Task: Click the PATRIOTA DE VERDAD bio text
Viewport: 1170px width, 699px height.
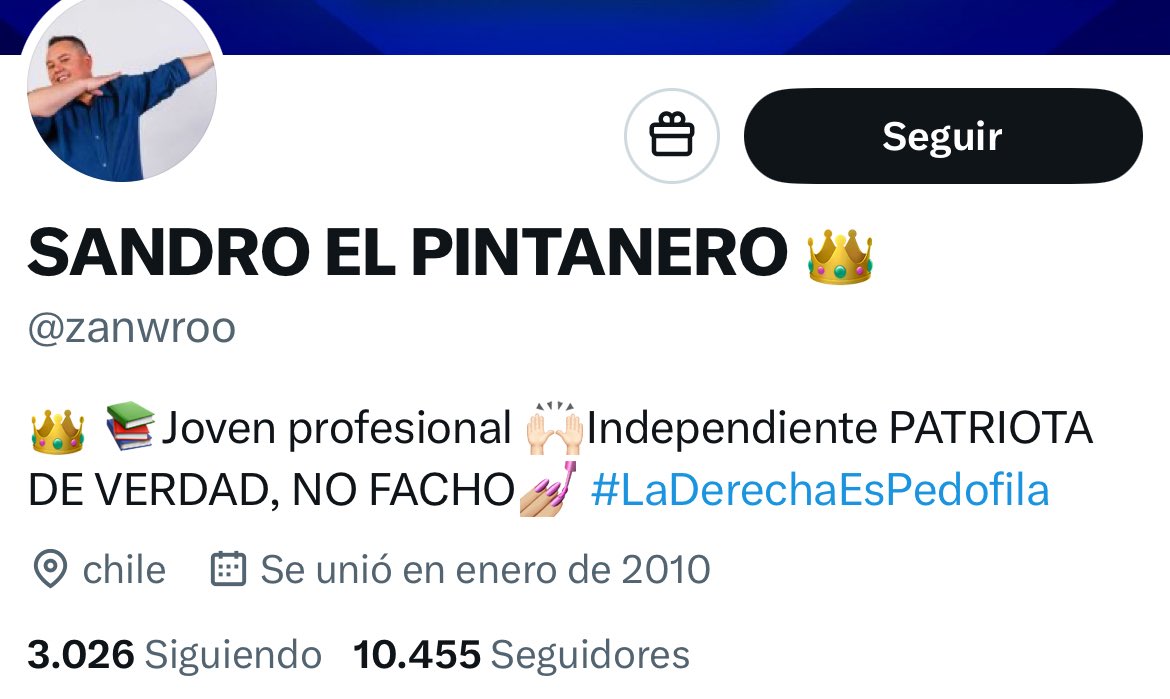Action: 560,460
